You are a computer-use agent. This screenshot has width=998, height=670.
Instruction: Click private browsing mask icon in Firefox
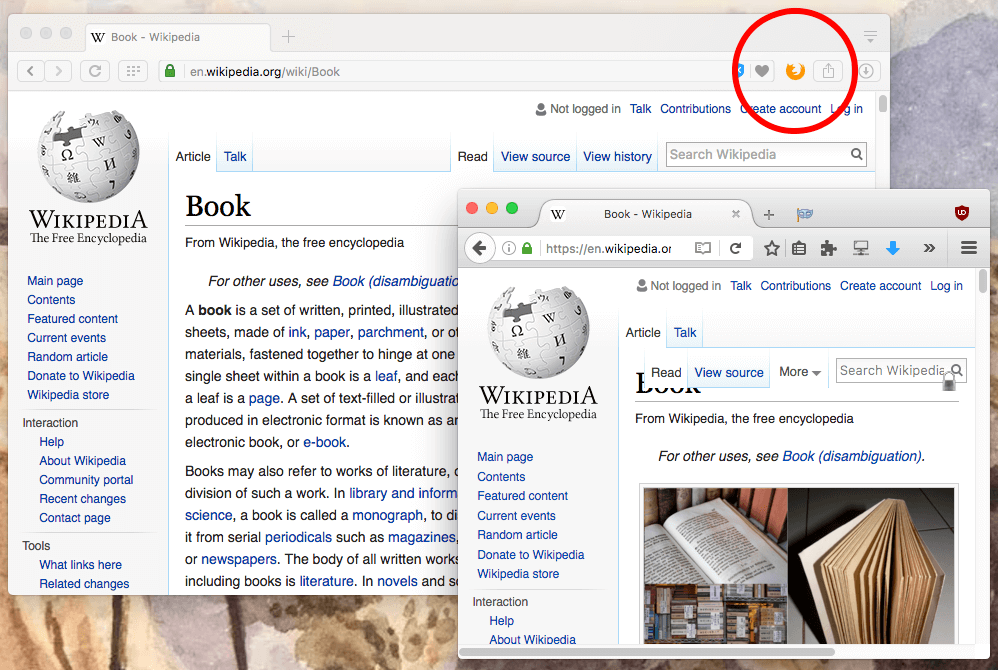pos(805,214)
